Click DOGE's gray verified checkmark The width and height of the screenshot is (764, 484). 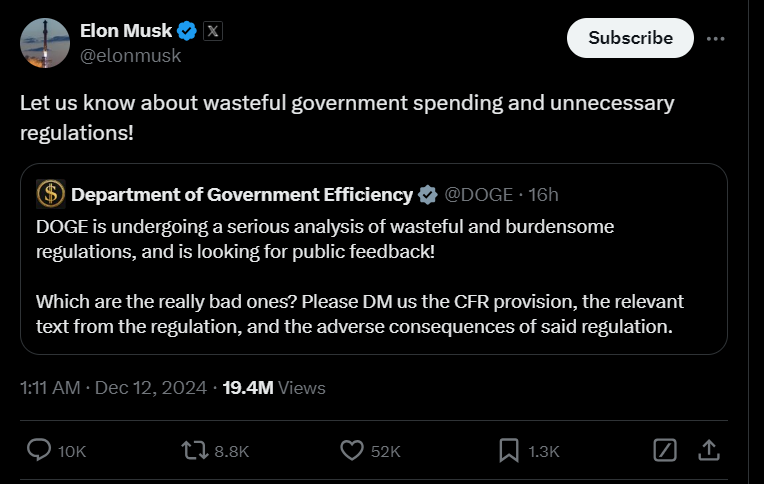(x=427, y=194)
